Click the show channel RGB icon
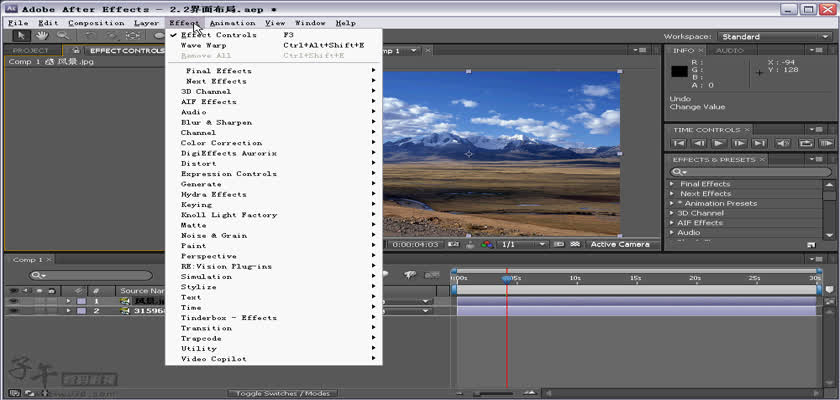The width and height of the screenshot is (840, 400). (x=487, y=244)
